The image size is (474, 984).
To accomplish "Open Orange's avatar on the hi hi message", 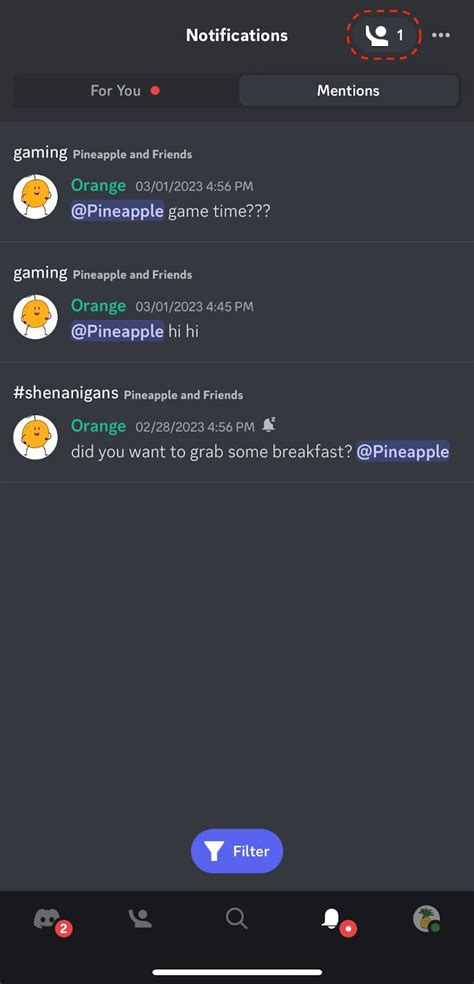I will coord(35,317).
